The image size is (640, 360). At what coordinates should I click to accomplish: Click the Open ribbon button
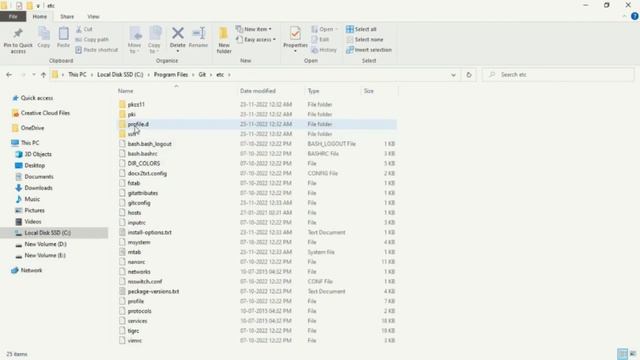pyautogui.click(x=325, y=29)
